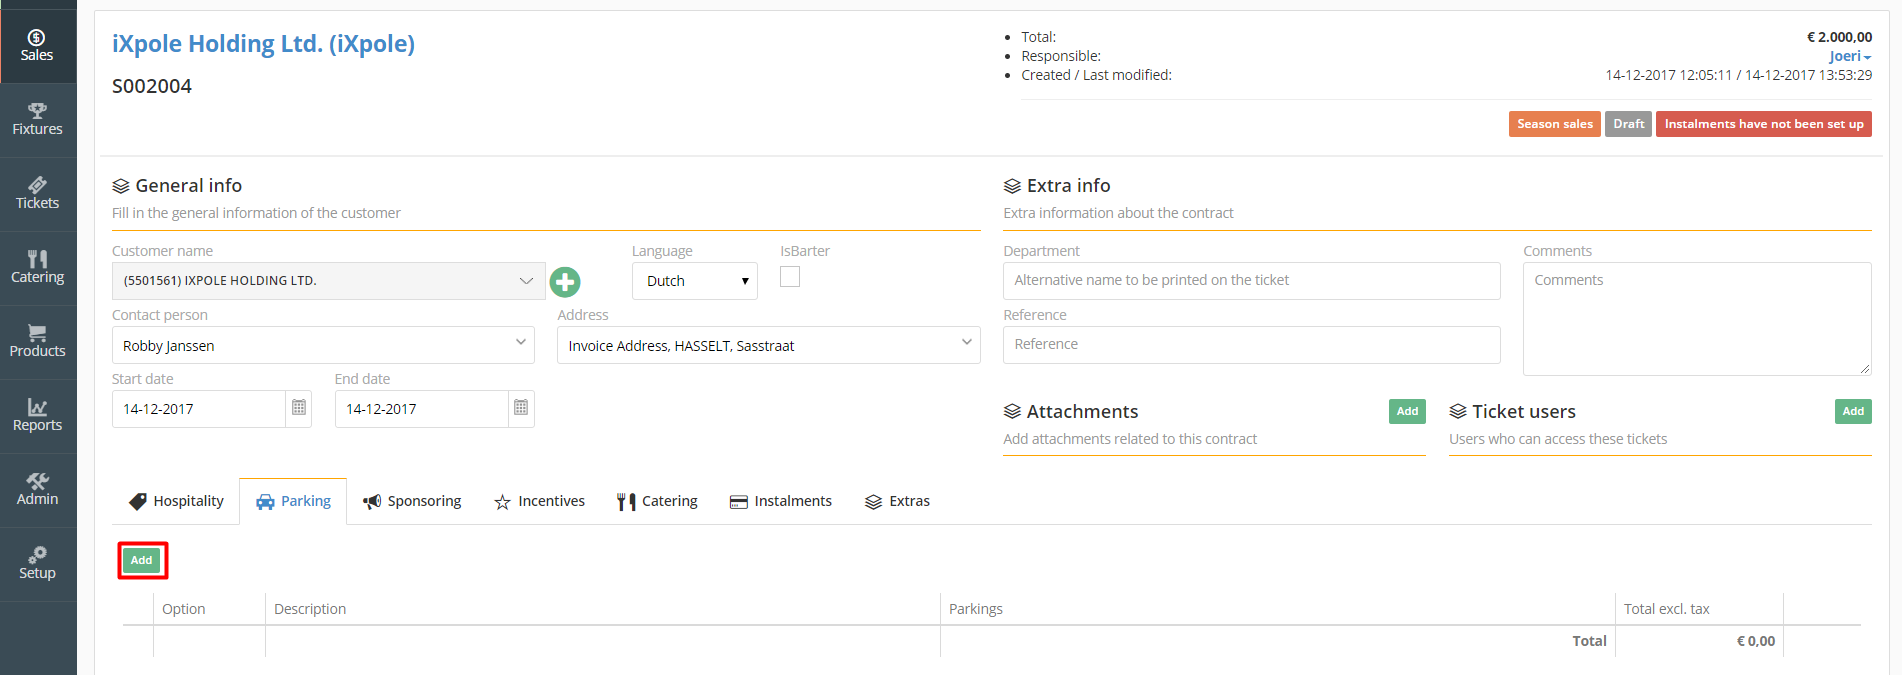Open the Language dropdown showing Dutch
Viewport: 1902px width, 675px height.
pos(694,281)
